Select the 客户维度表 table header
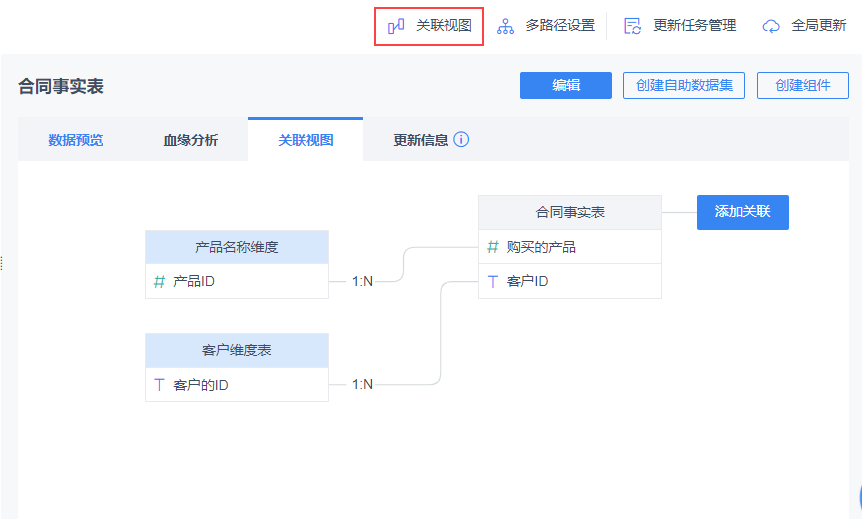 click(x=237, y=350)
